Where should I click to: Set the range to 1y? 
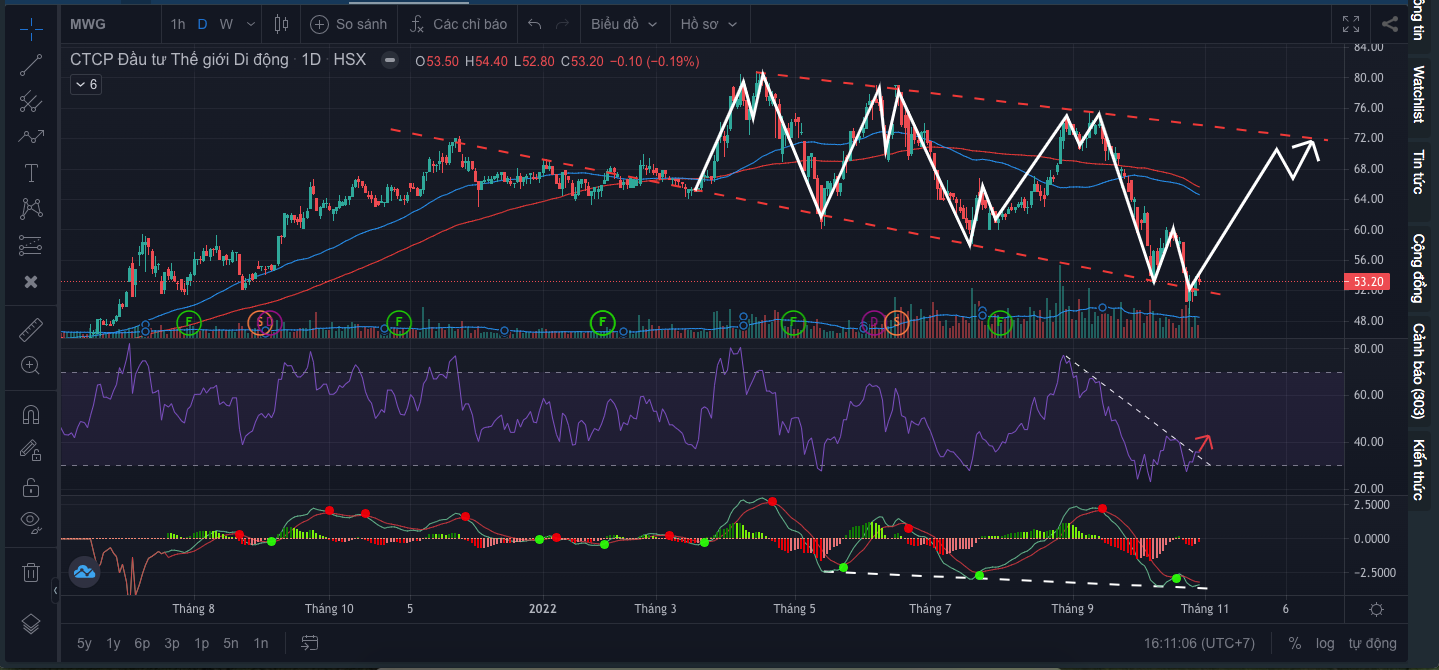(114, 643)
